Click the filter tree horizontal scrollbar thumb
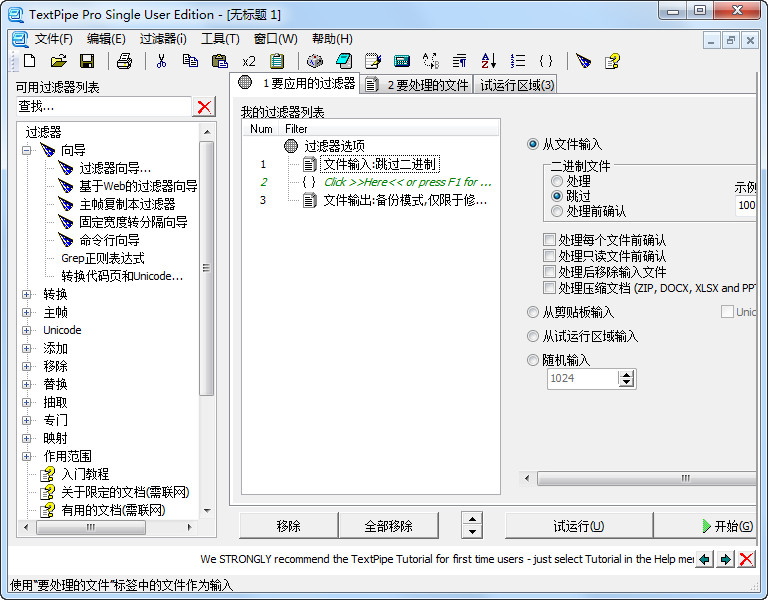 pyautogui.click(x=91, y=528)
